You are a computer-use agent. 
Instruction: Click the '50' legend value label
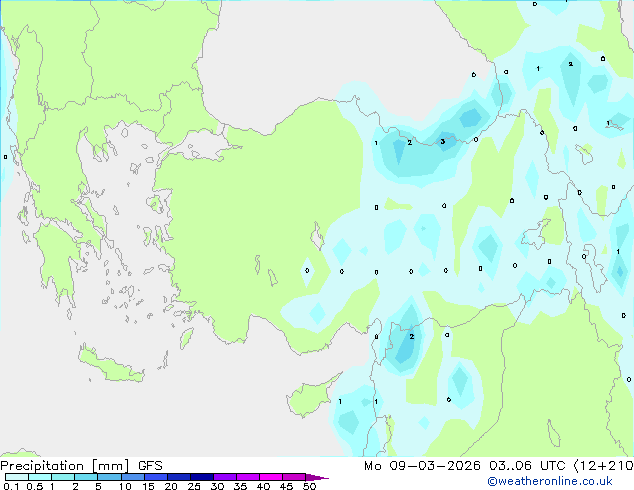tap(309, 486)
